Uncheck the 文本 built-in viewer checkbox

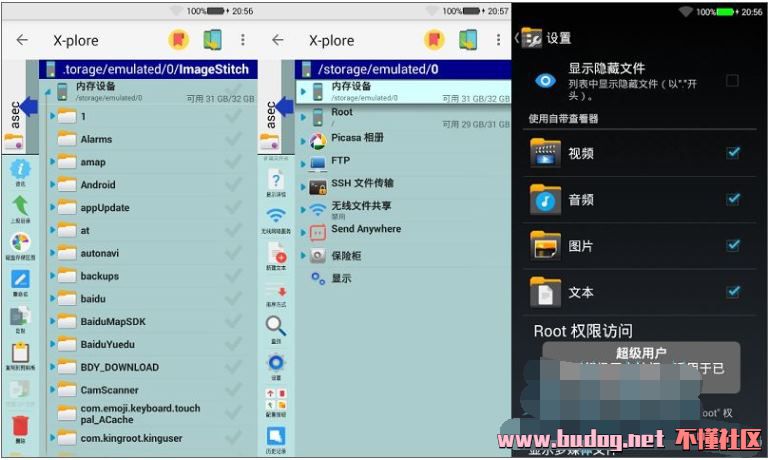pyautogui.click(x=733, y=291)
